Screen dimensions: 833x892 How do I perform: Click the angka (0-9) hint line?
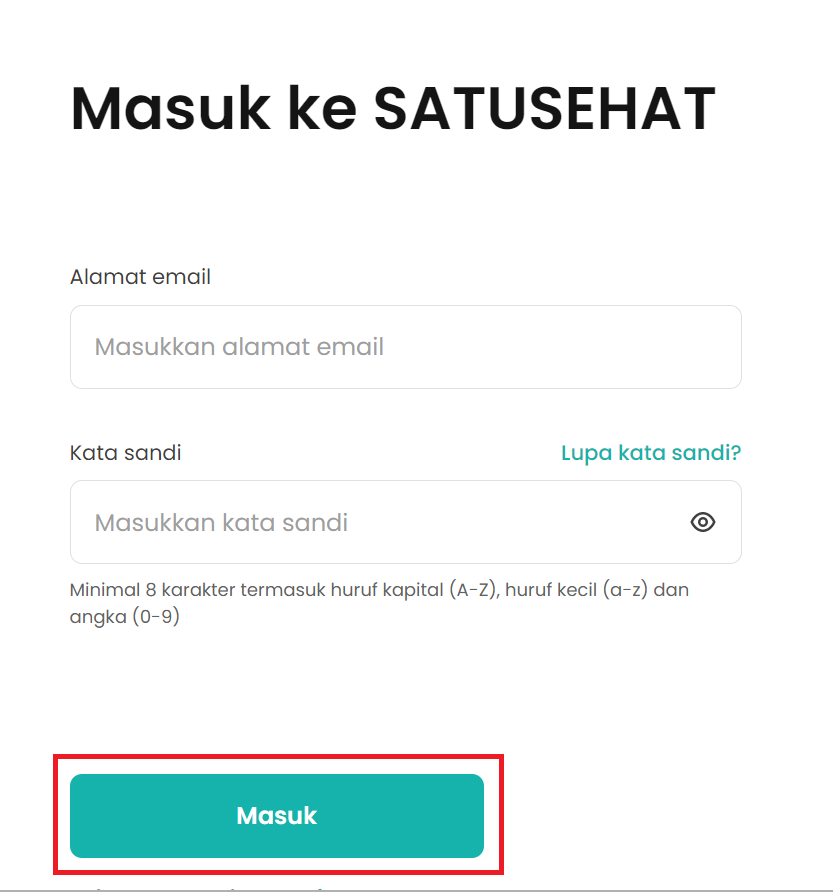(125, 617)
